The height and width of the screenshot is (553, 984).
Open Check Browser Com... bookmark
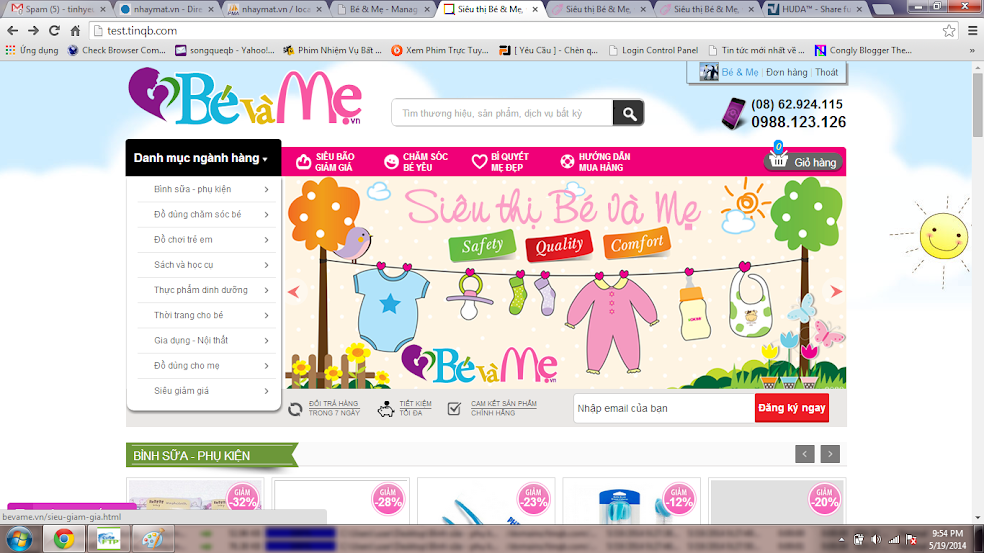[117, 50]
